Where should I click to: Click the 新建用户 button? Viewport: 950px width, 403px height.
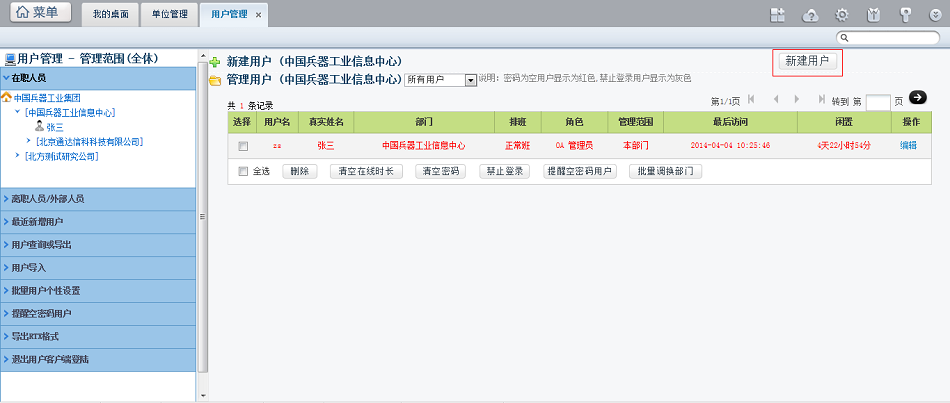click(x=807, y=61)
